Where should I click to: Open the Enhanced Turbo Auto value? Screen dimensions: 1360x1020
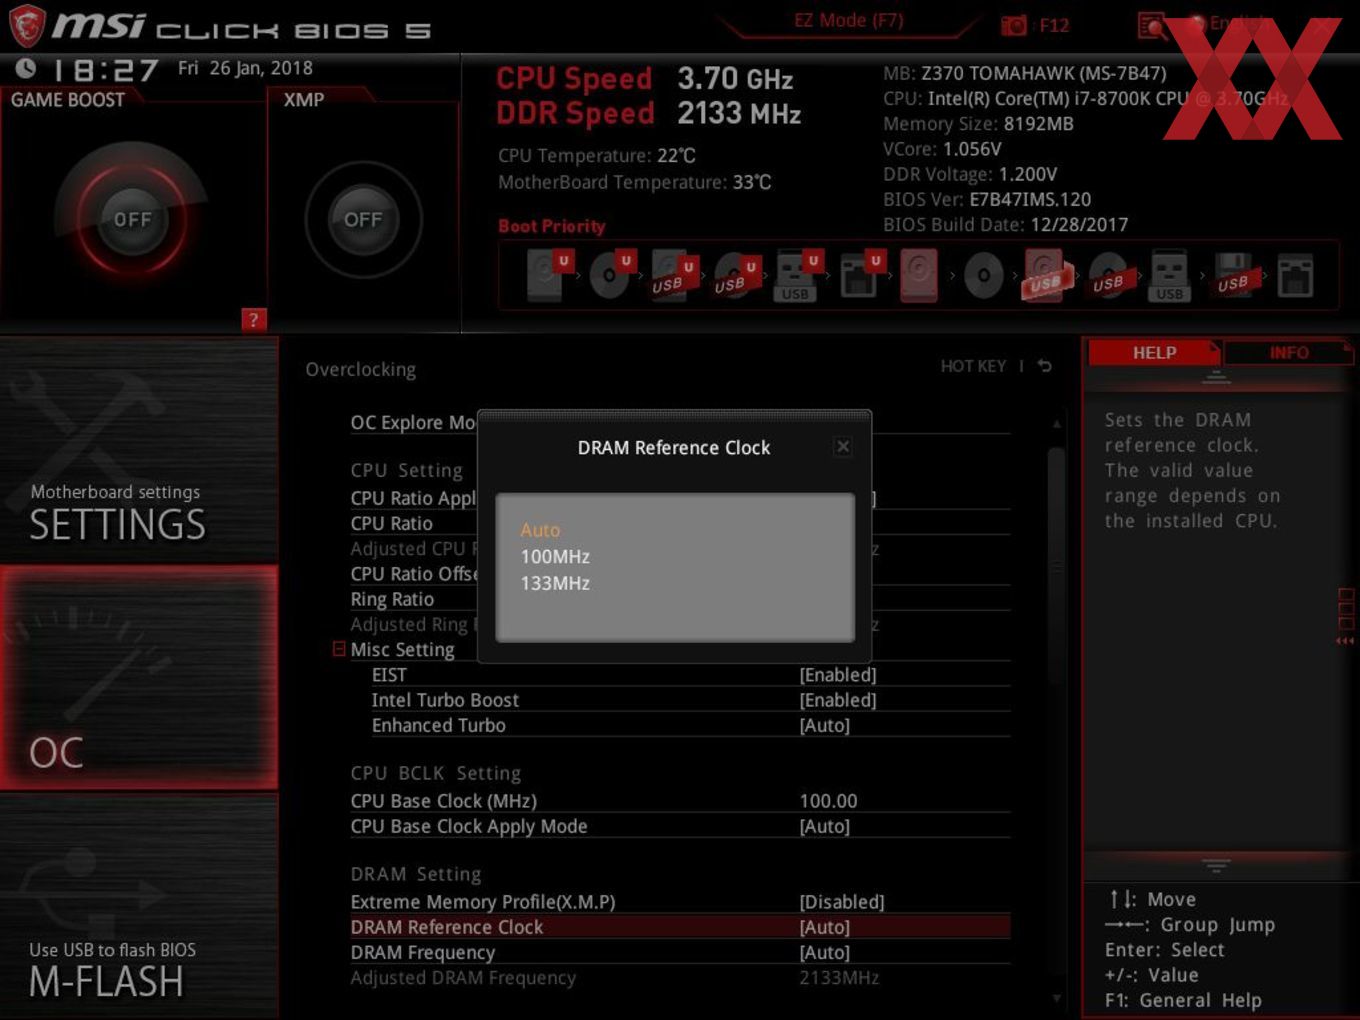point(824,725)
